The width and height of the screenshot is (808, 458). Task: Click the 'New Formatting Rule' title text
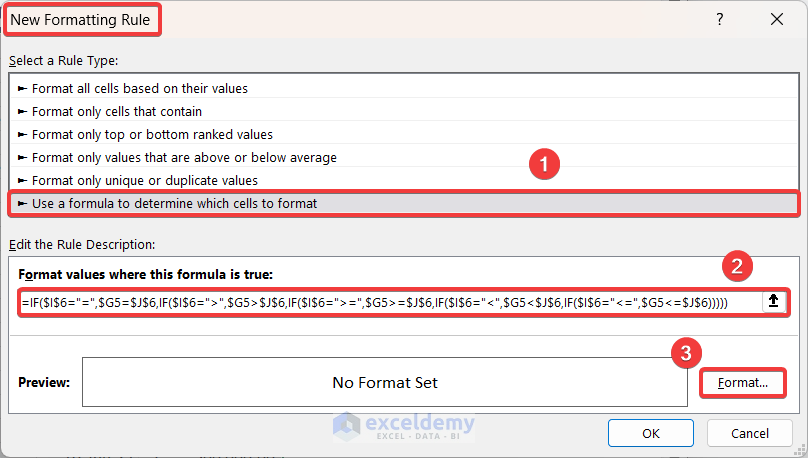pyautogui.click(x=80, y=19)
